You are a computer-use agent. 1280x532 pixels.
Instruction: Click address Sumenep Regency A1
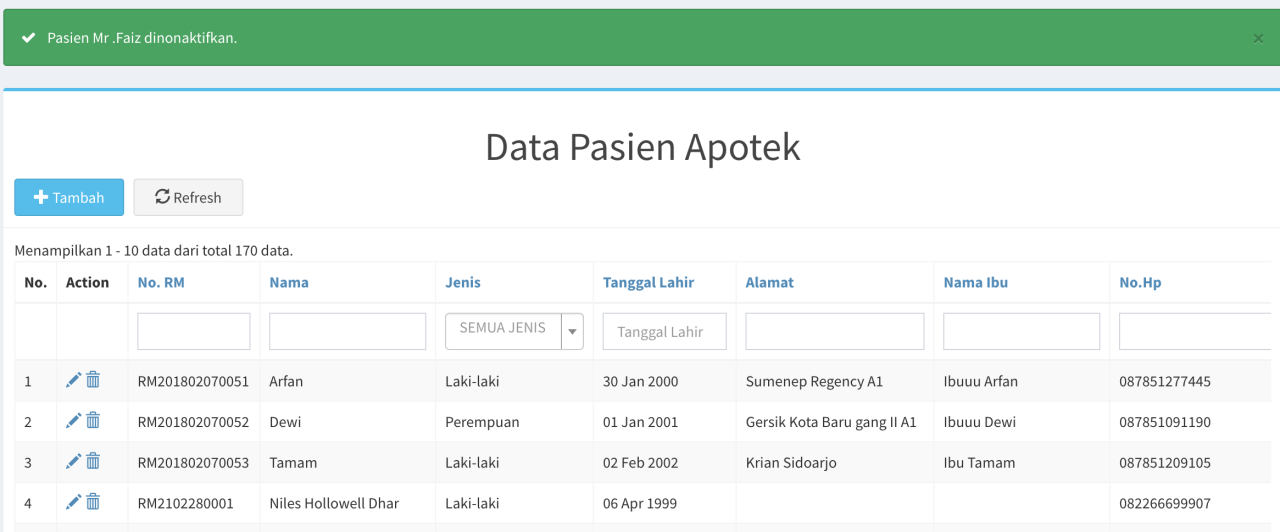(814, 382)
